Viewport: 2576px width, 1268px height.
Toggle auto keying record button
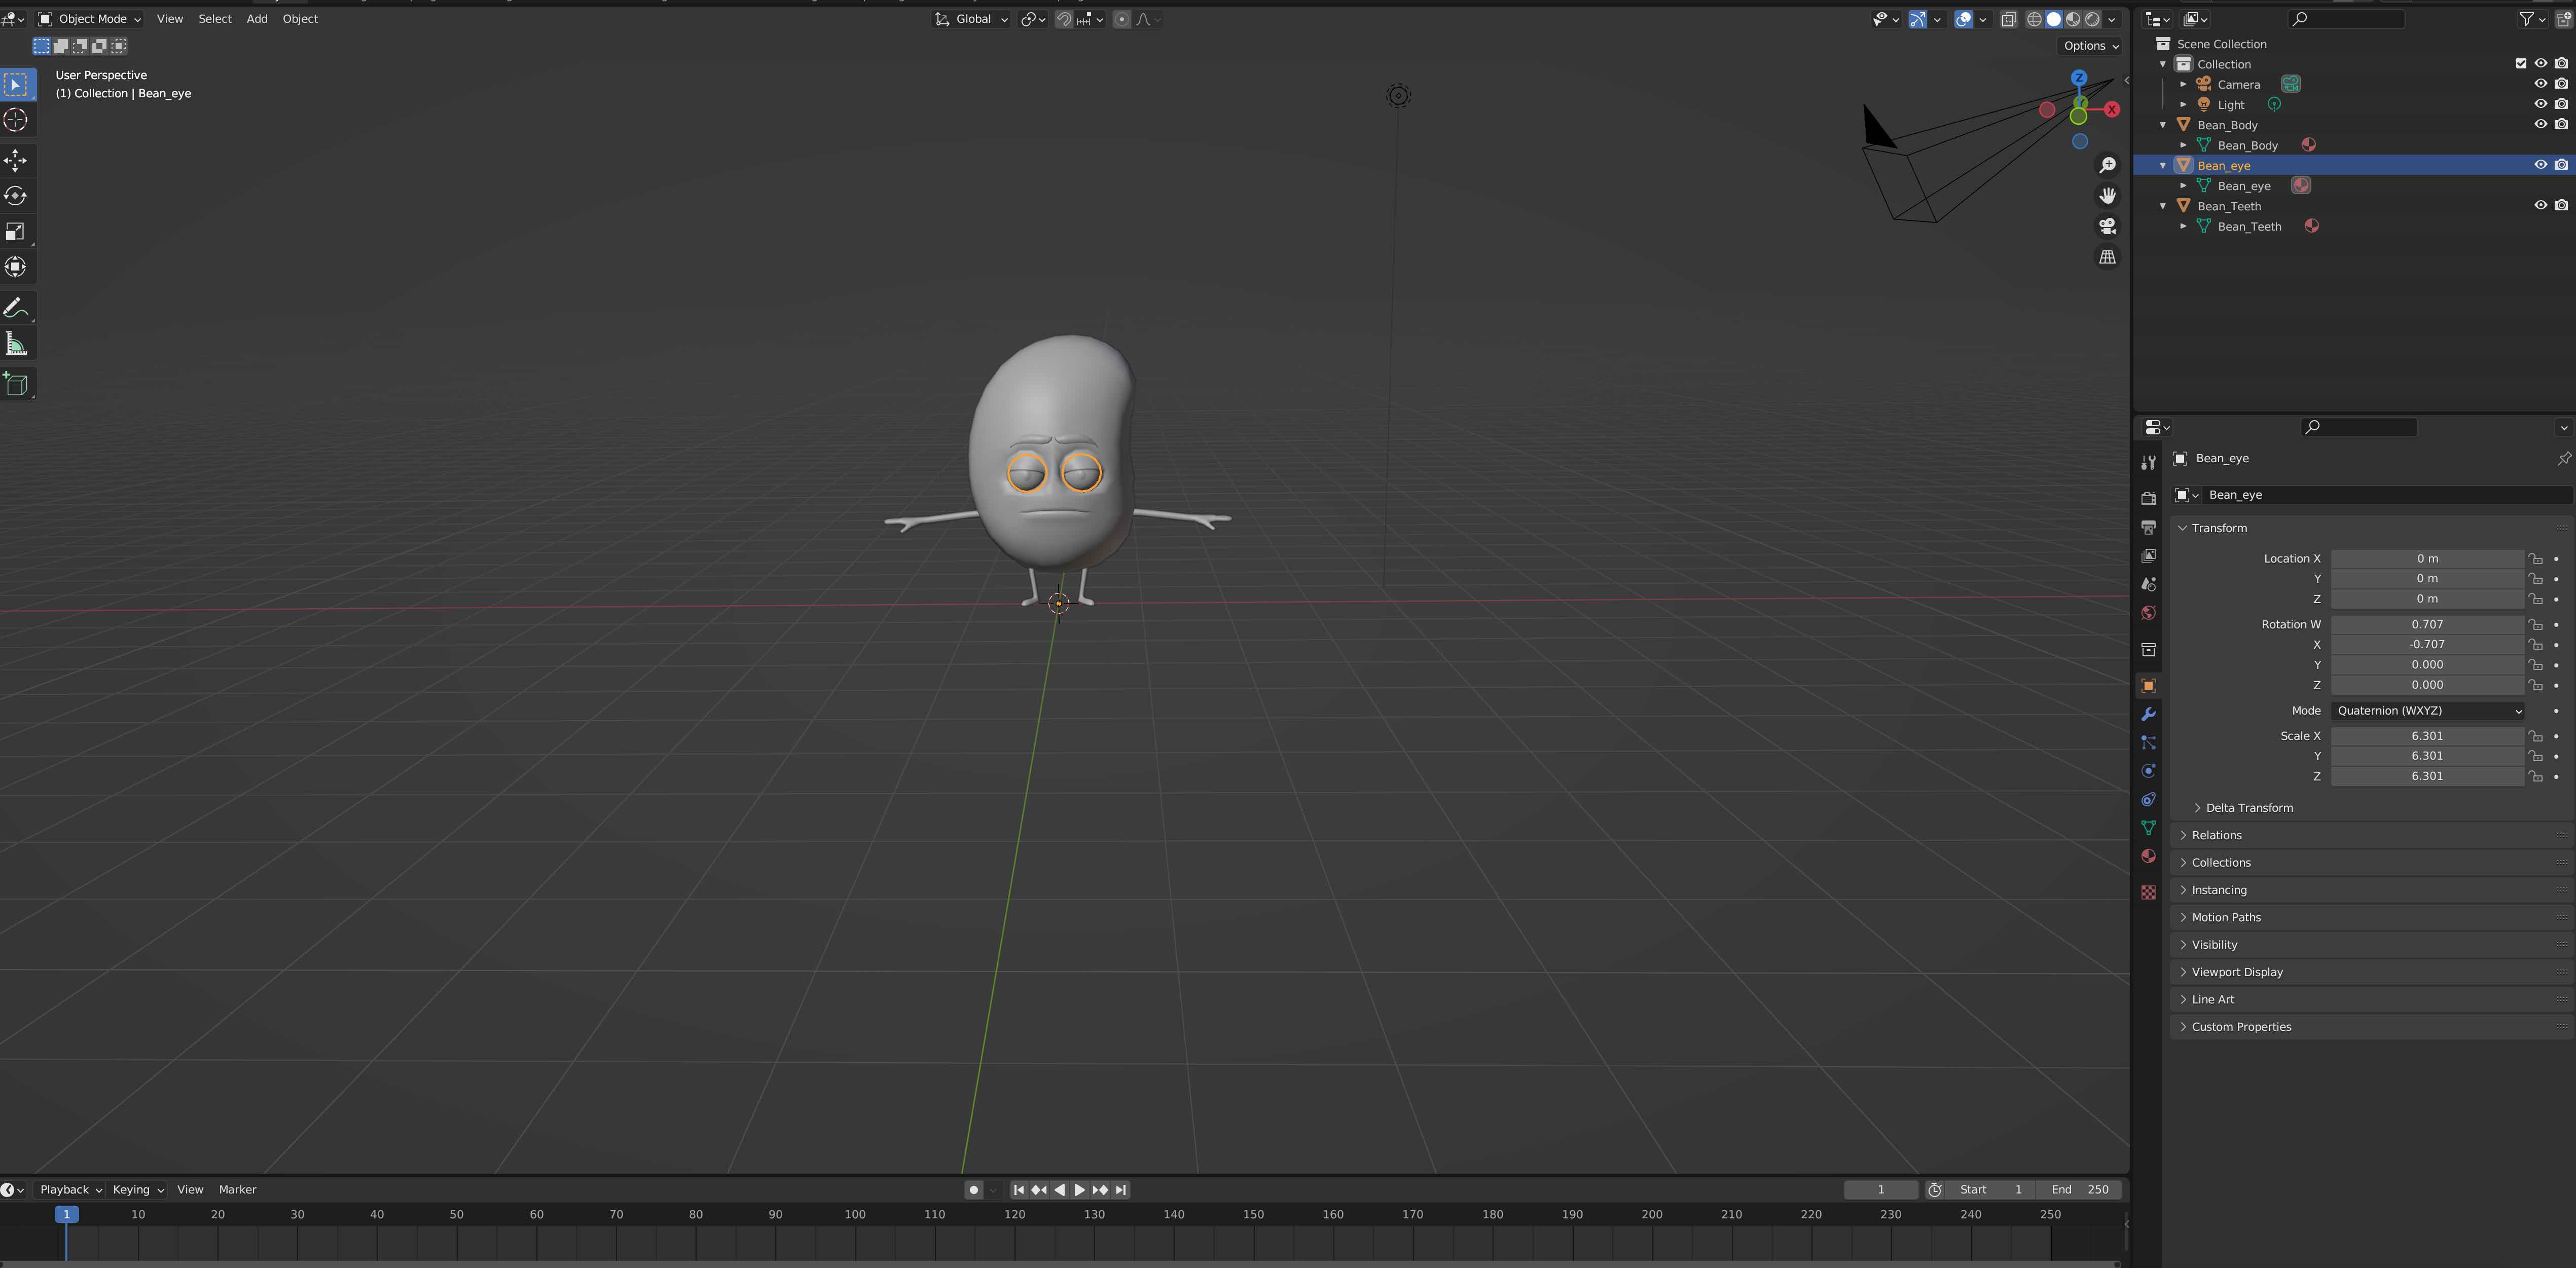[x=974, y=1190]
